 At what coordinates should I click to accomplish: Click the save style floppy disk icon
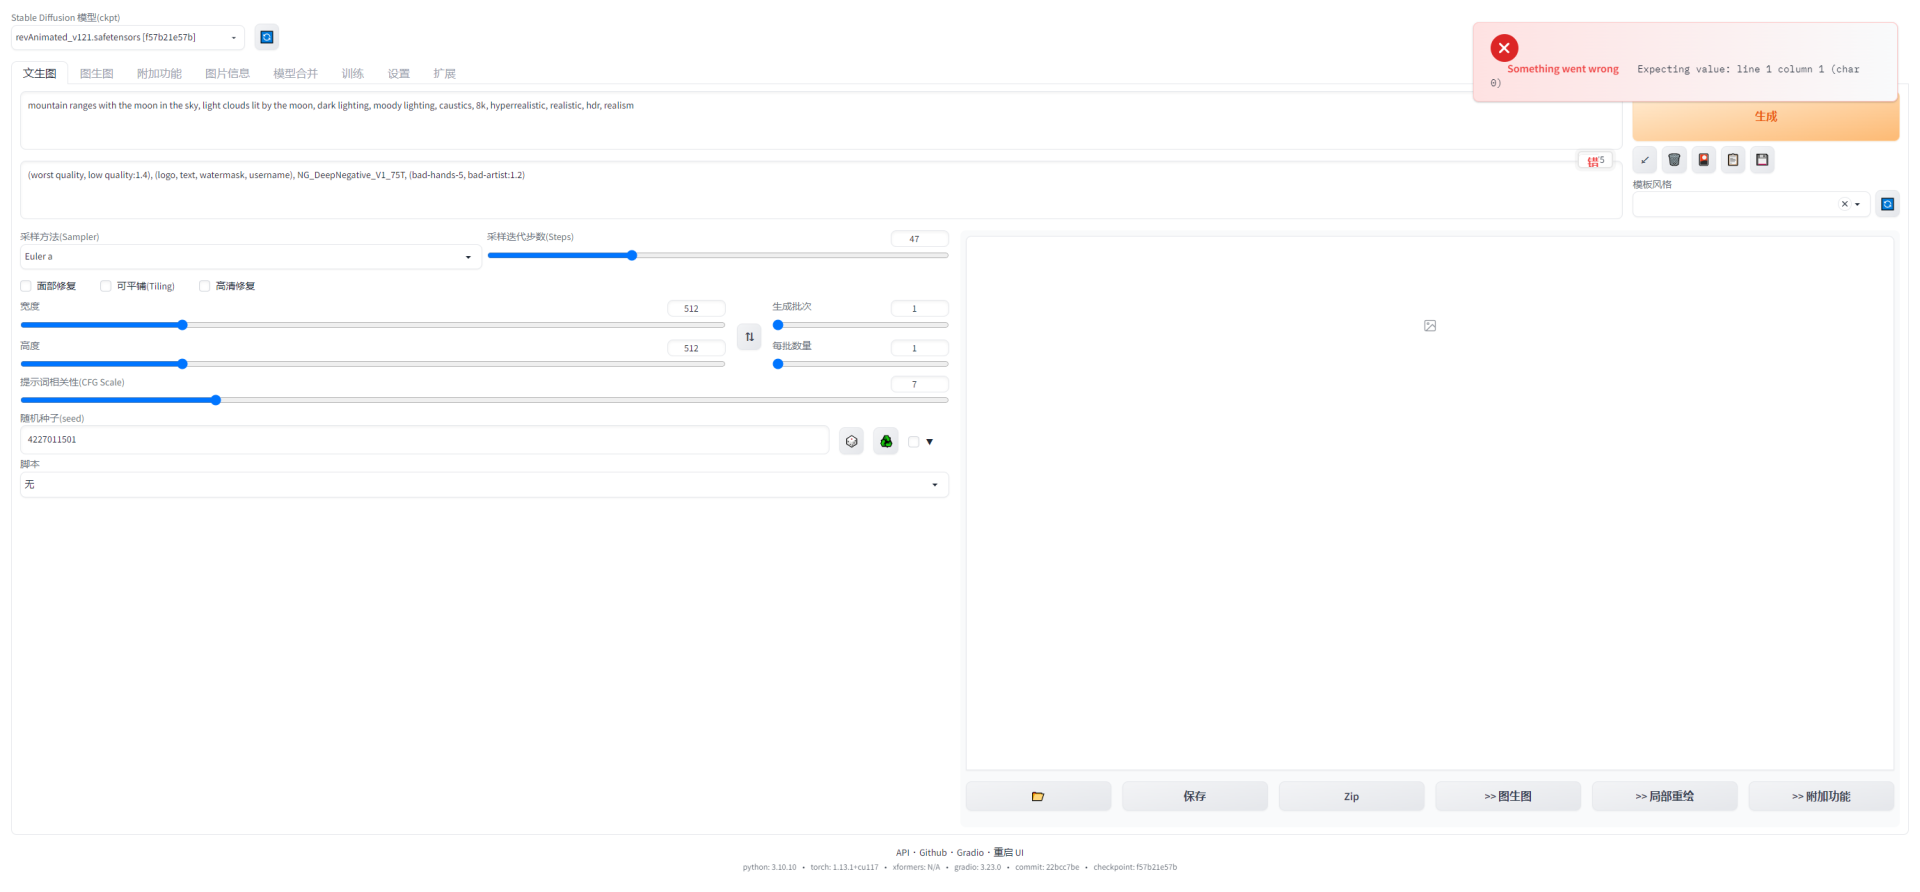(x=1762, y=160)
